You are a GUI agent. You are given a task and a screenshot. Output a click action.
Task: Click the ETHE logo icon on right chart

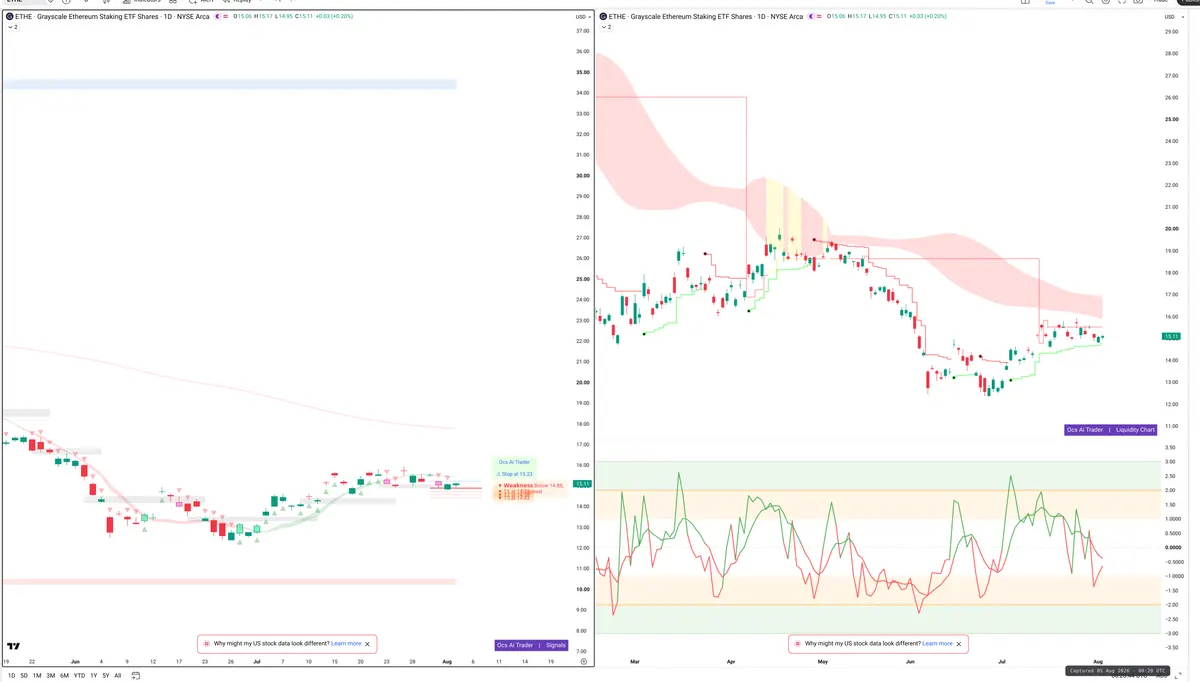pos(602,17)
